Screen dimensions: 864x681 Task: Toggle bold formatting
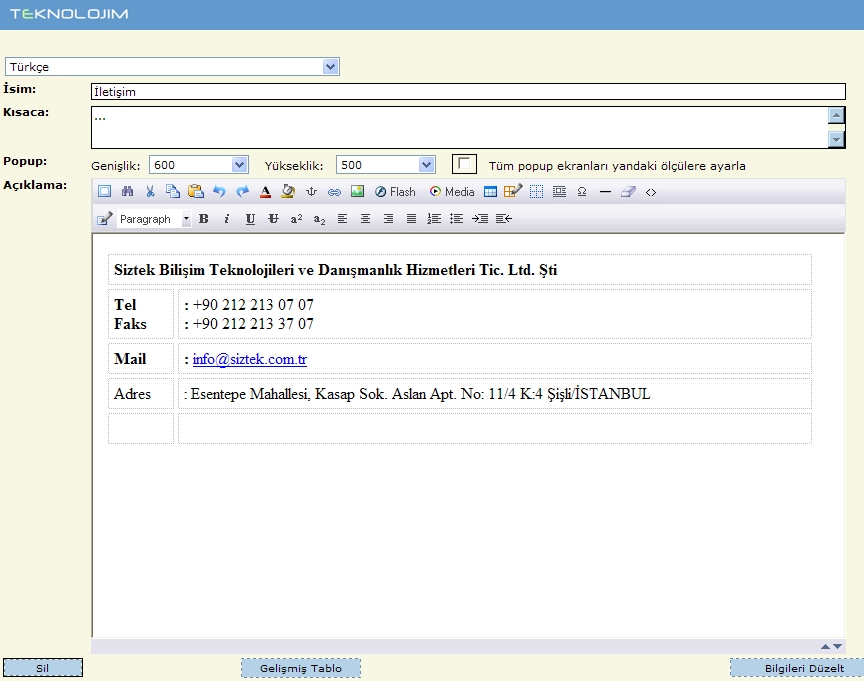tap(204, 219)
